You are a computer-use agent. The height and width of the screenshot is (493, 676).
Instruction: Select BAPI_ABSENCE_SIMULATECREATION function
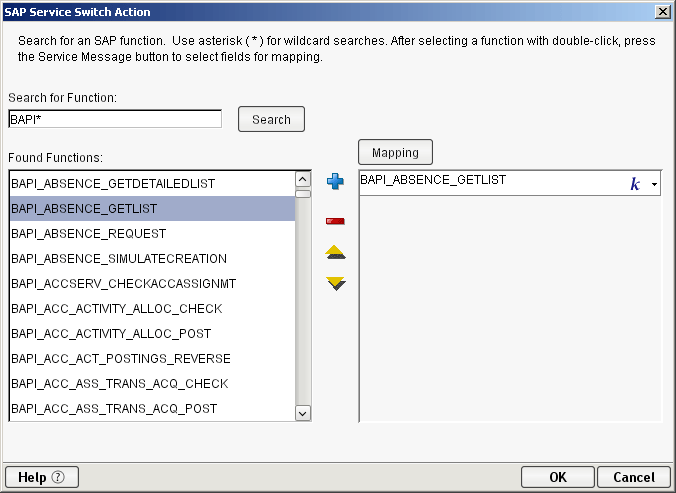coord(152,259)
